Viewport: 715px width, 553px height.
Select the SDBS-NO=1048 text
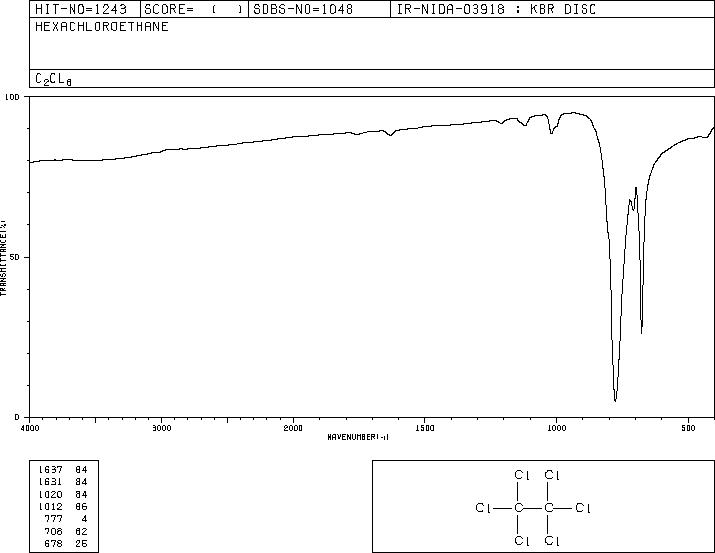point(303,9)
